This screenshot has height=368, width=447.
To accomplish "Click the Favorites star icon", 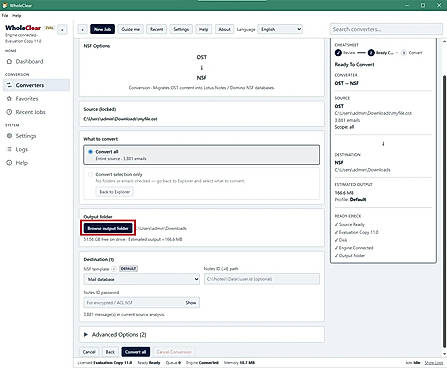I will [x=9, y=99].
